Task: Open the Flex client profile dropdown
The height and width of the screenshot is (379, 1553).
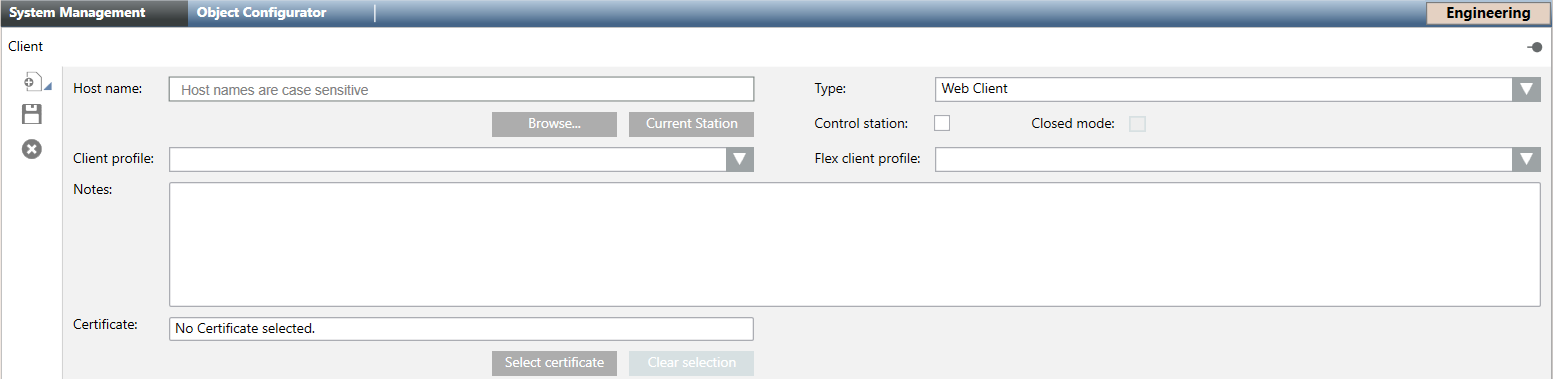Action: pyautogui.click(x=1238, y=160)
